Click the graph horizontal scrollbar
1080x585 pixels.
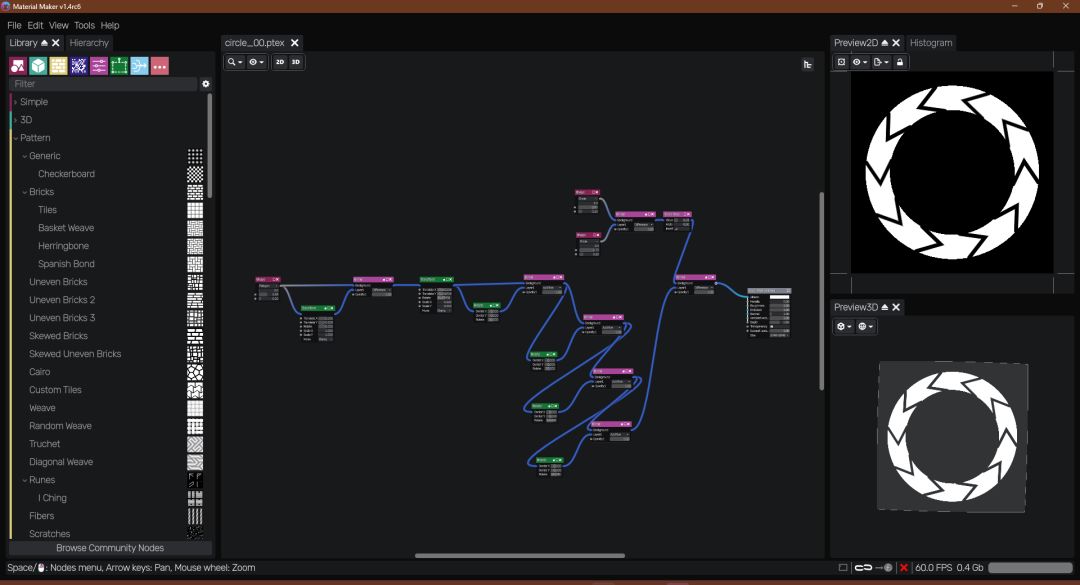(520, 555)
